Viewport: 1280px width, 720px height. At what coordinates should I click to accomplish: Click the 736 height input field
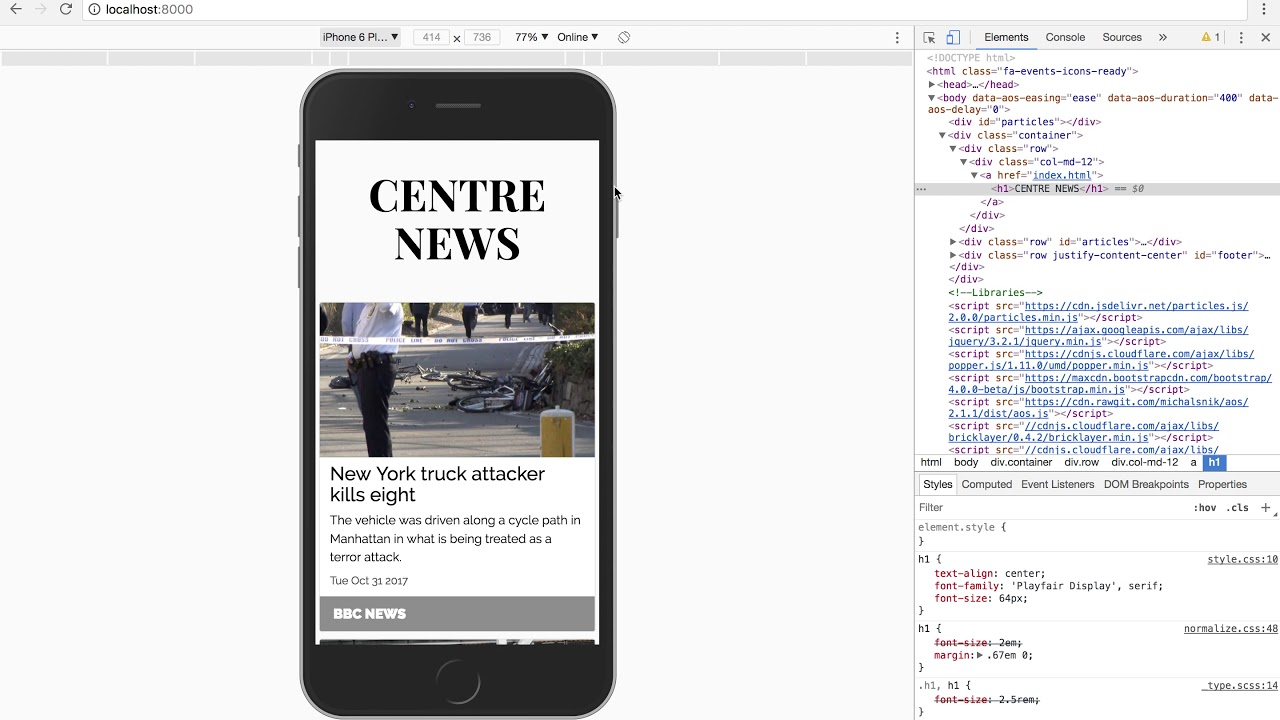coord(482,37)
